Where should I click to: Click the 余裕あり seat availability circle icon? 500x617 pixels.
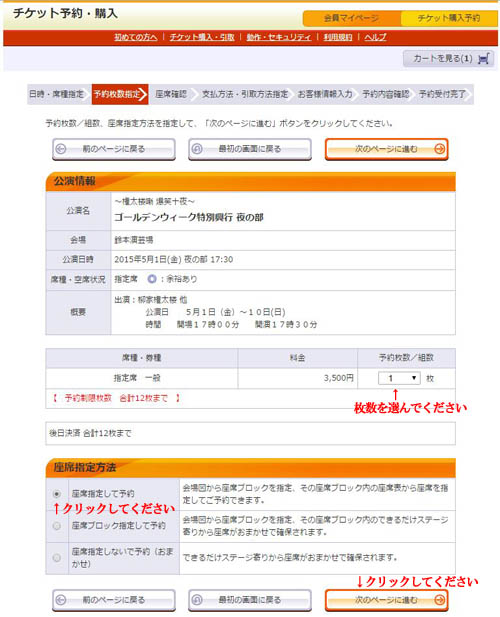point(152,279)
